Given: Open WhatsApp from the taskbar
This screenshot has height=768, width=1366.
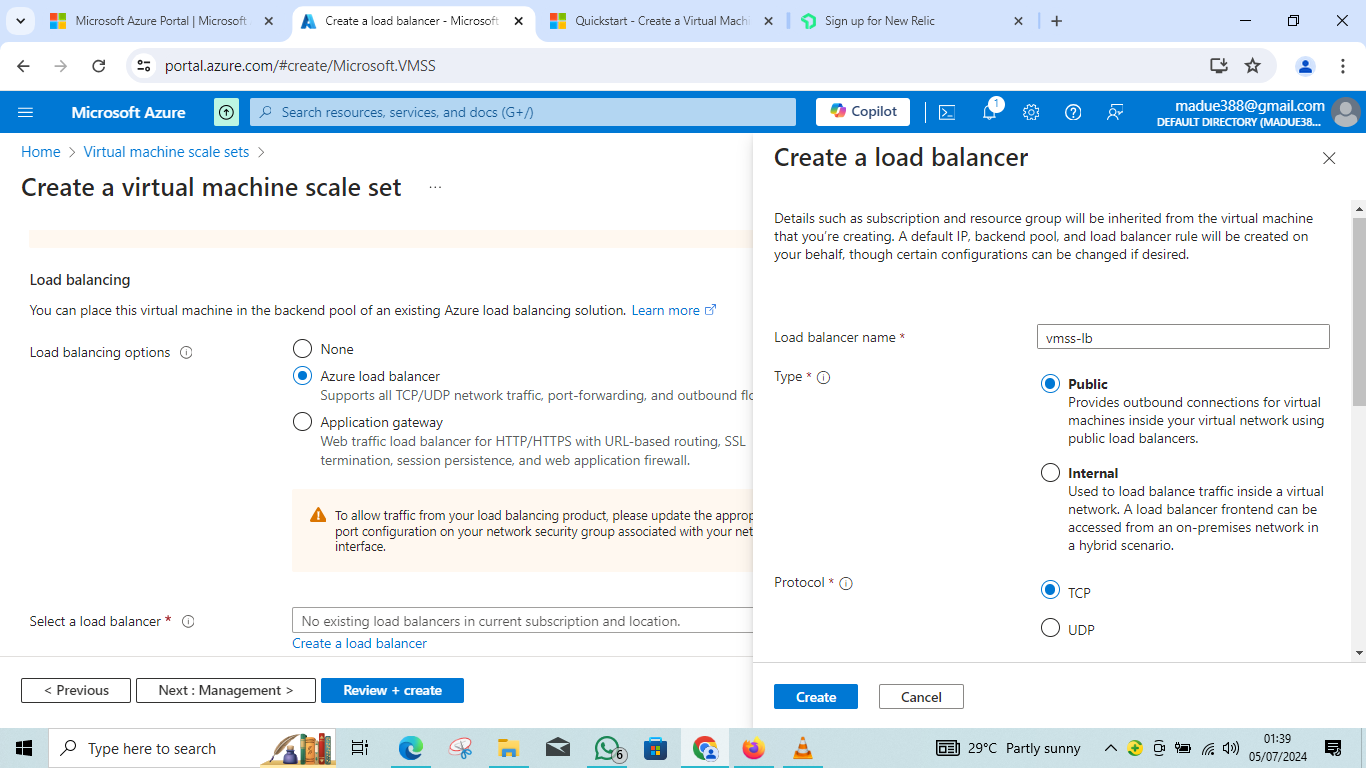Looking at the screenshot, I should (x=608, y=748).
